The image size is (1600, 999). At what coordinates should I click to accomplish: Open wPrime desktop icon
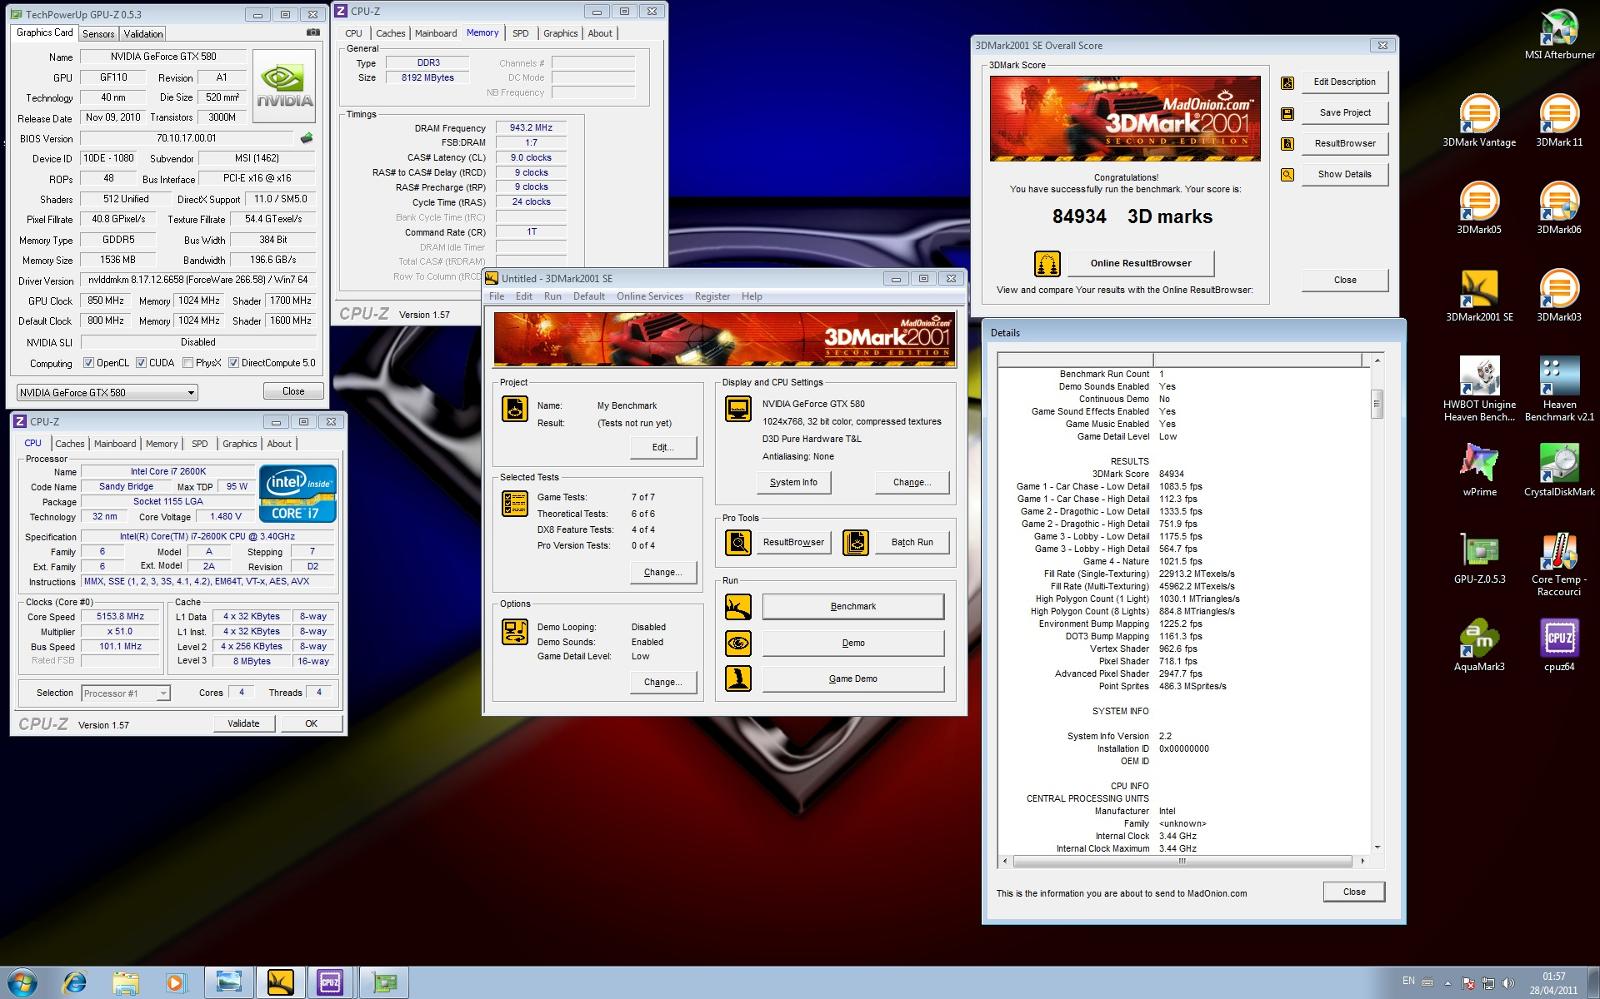(x=1479, y=470)
